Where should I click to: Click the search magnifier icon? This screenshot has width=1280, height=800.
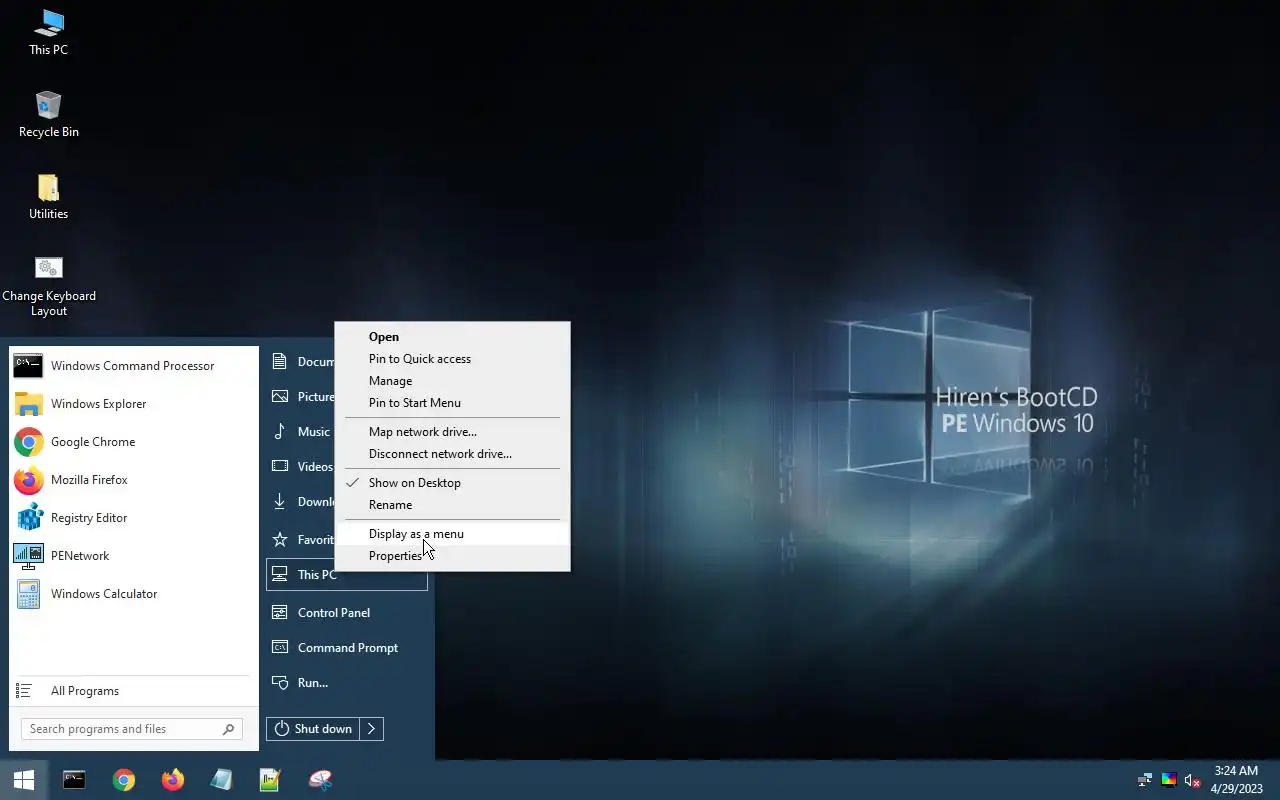228,729
